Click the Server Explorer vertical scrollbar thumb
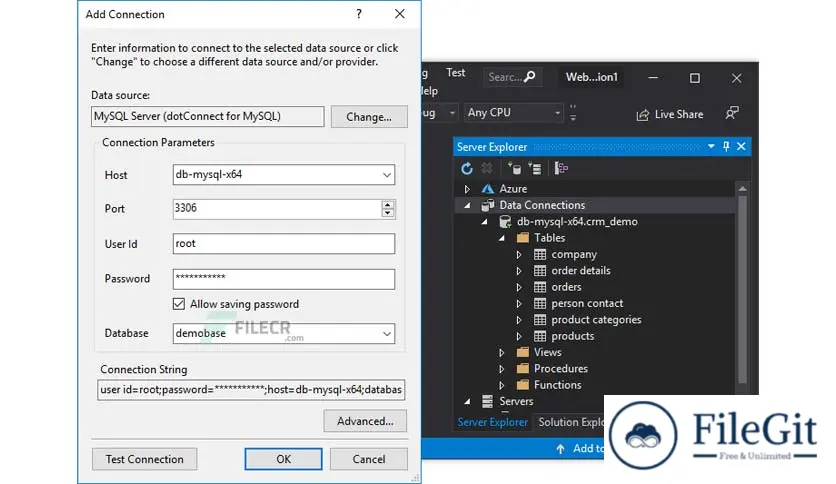The width and height of the screenshot is (836, 484). click(742, 289)
